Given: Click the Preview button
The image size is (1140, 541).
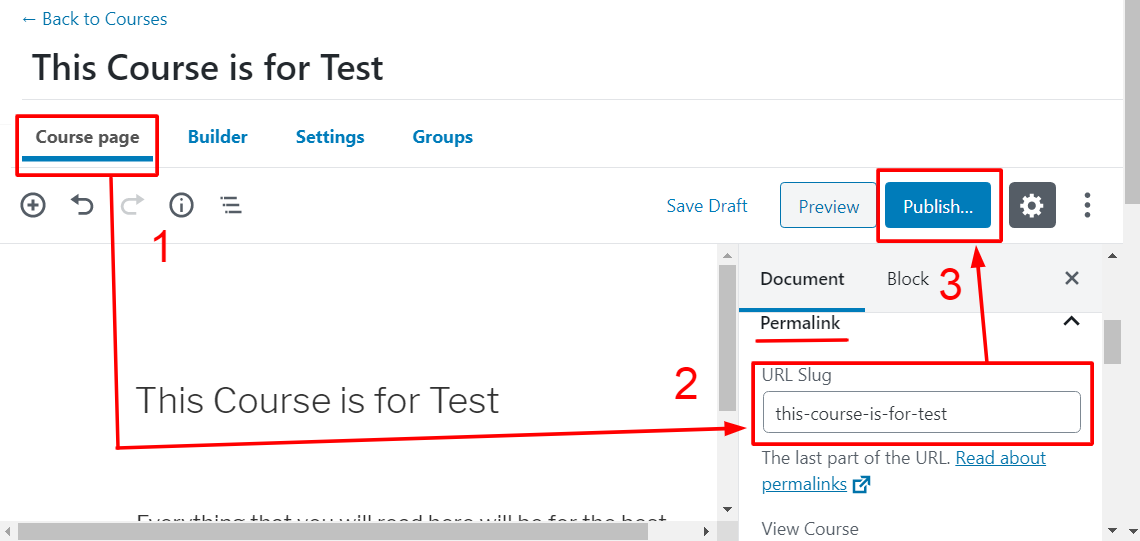Looking at the screenshot, I should click(829, 206).
